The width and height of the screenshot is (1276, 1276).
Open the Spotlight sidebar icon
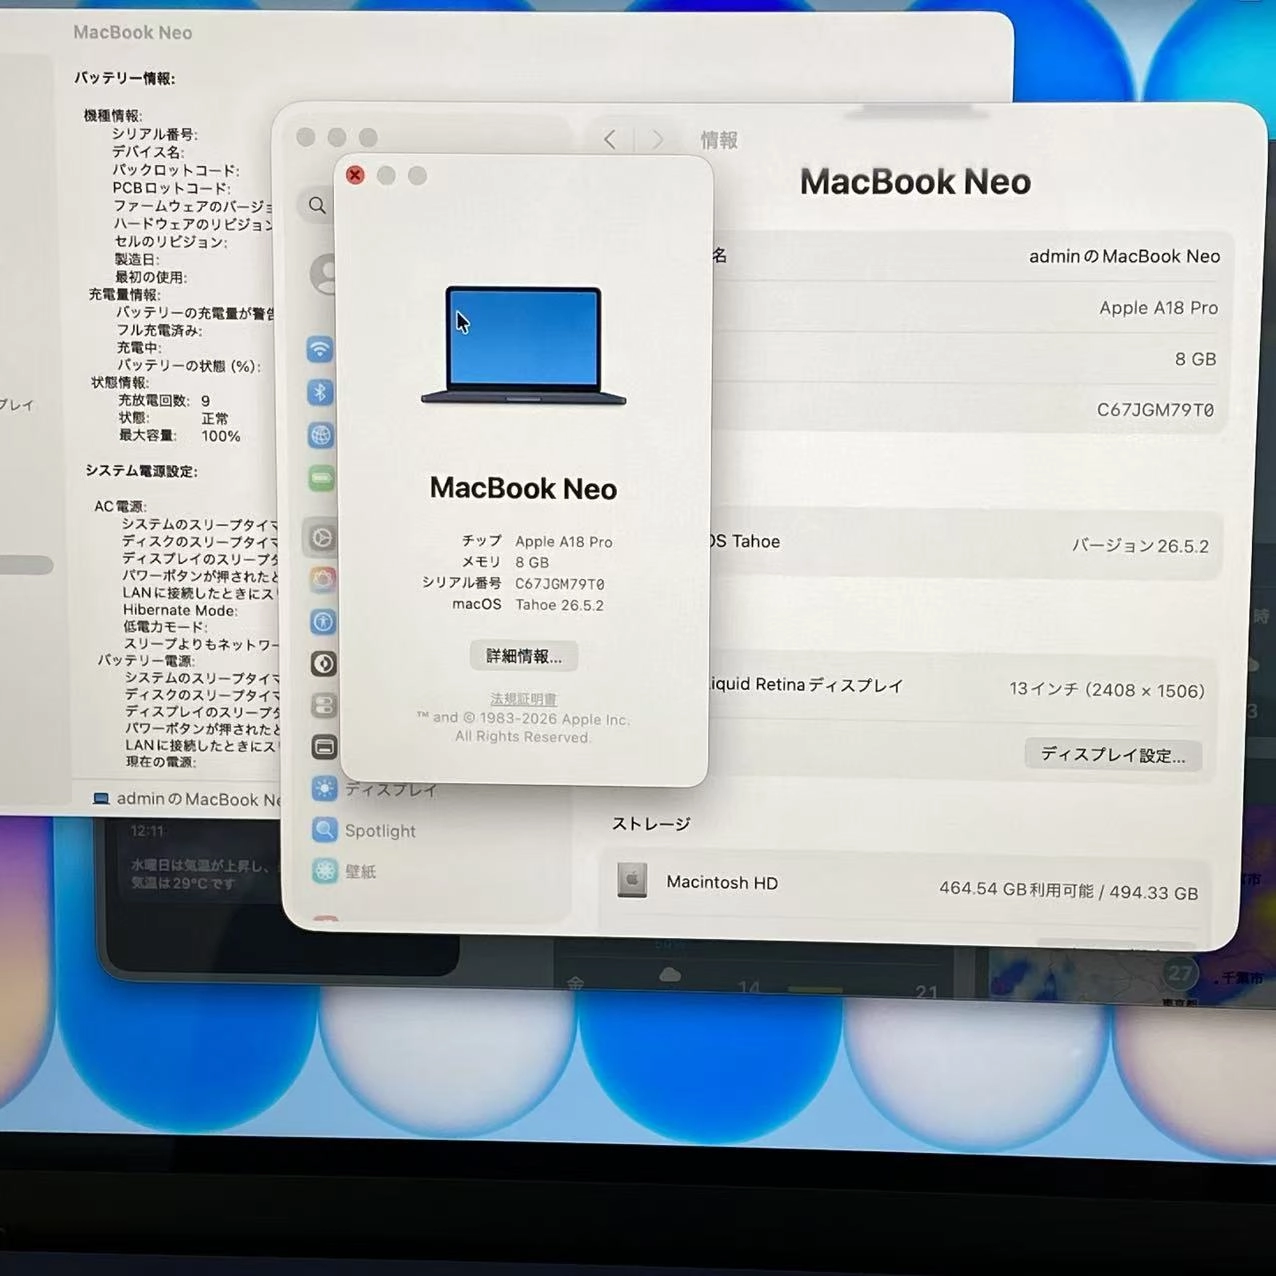pyautogui.click(x=324, y=830)
